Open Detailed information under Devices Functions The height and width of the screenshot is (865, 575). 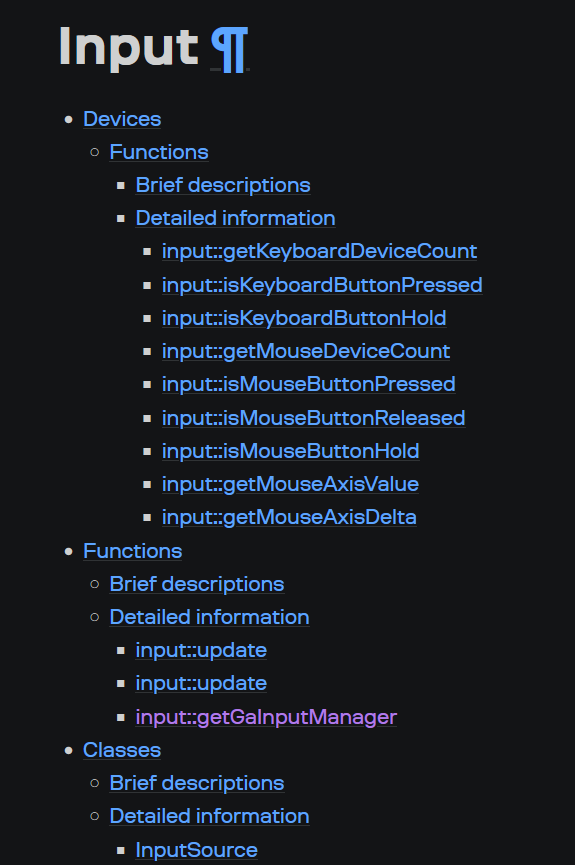coord(236,218)
